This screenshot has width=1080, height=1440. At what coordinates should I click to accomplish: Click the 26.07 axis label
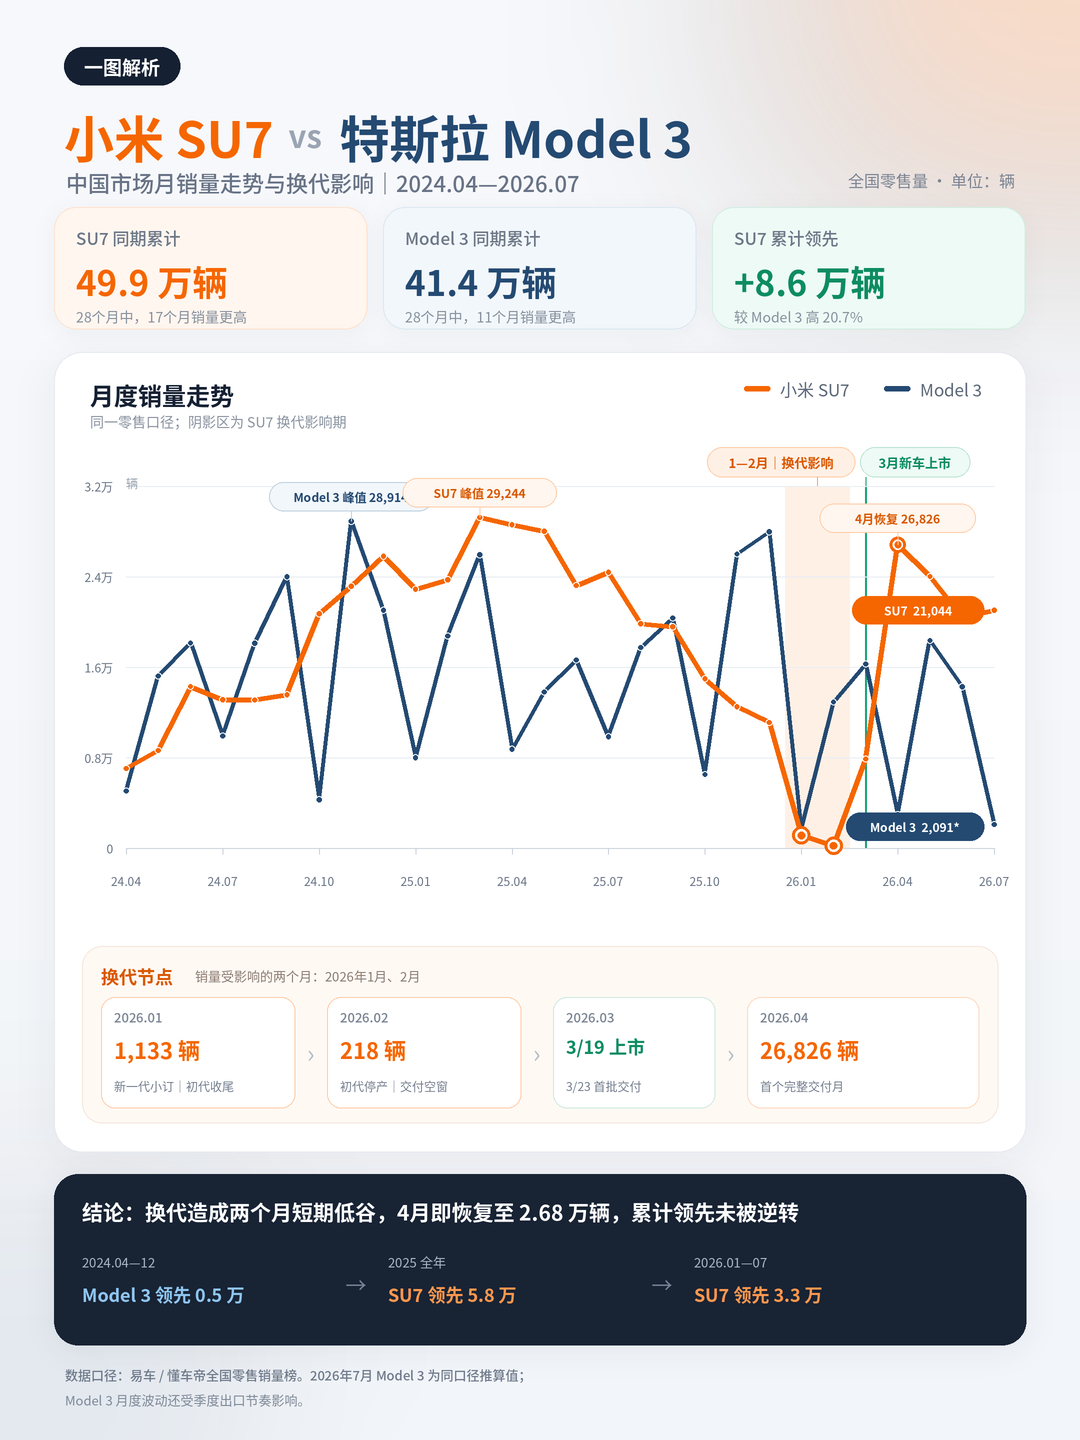994,882
